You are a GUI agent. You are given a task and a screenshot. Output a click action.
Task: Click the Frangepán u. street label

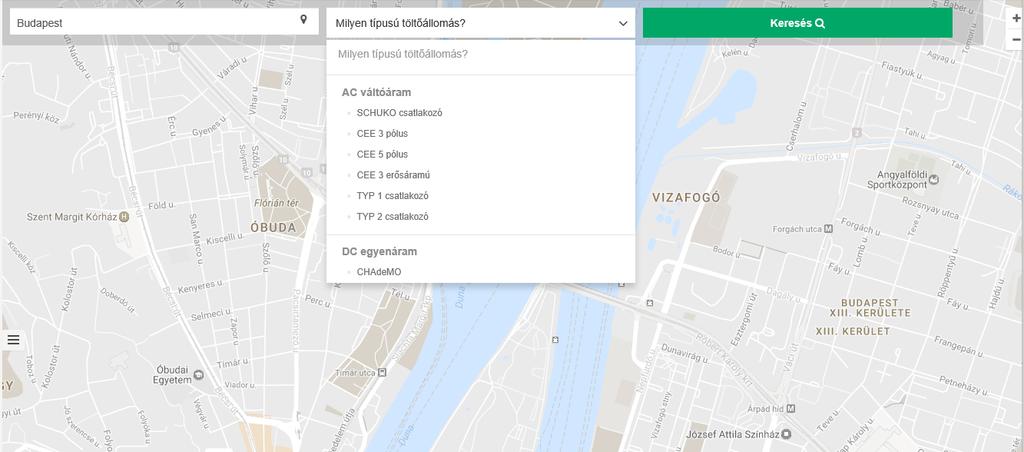pos(959,346)
